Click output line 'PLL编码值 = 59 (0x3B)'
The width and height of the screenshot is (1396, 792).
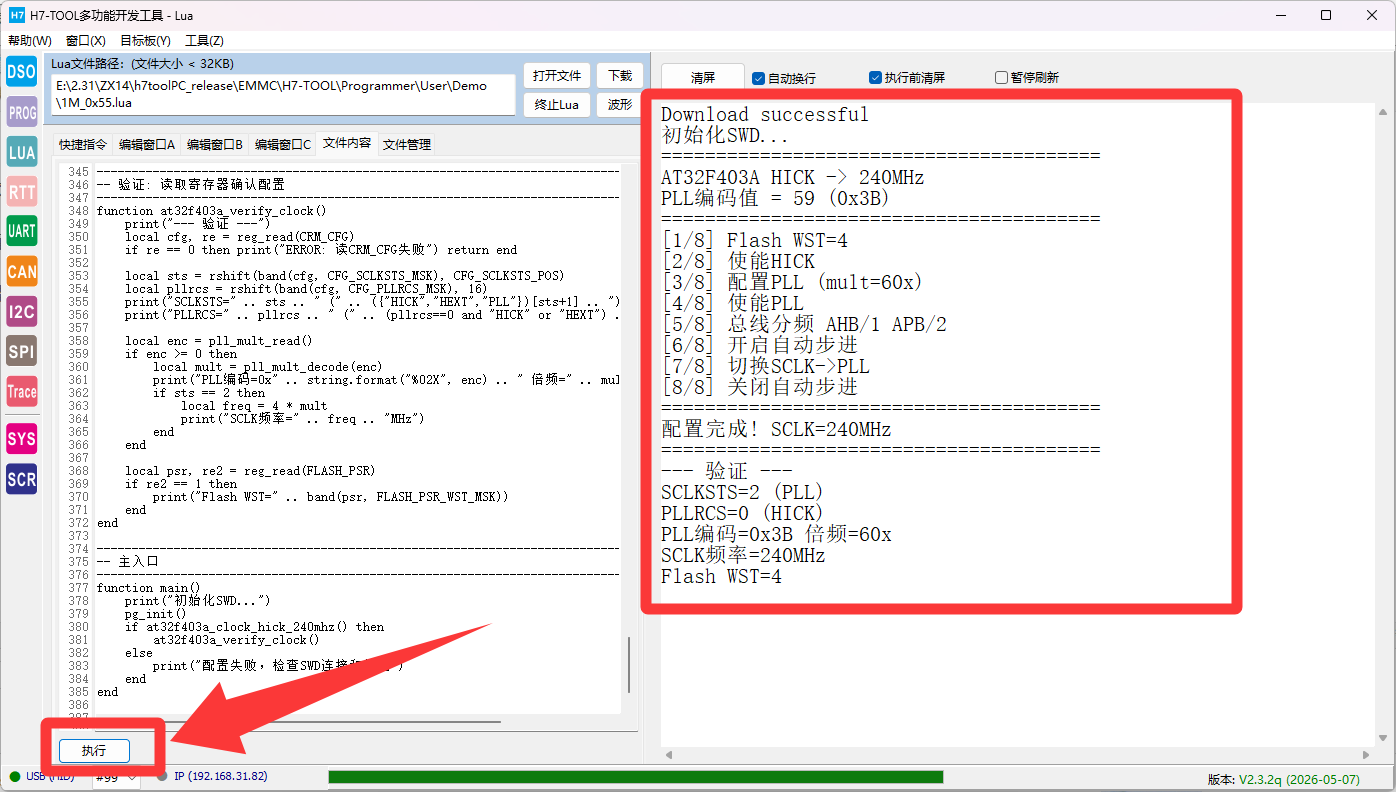[x=776, y=199]
